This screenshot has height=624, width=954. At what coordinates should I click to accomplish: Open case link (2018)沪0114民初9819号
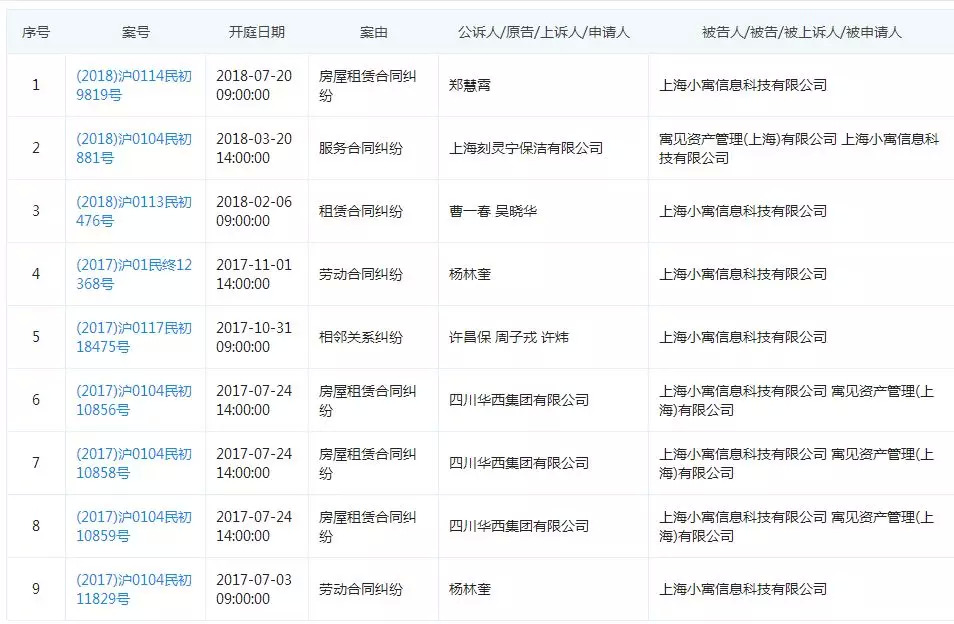[x=134, y=85]
